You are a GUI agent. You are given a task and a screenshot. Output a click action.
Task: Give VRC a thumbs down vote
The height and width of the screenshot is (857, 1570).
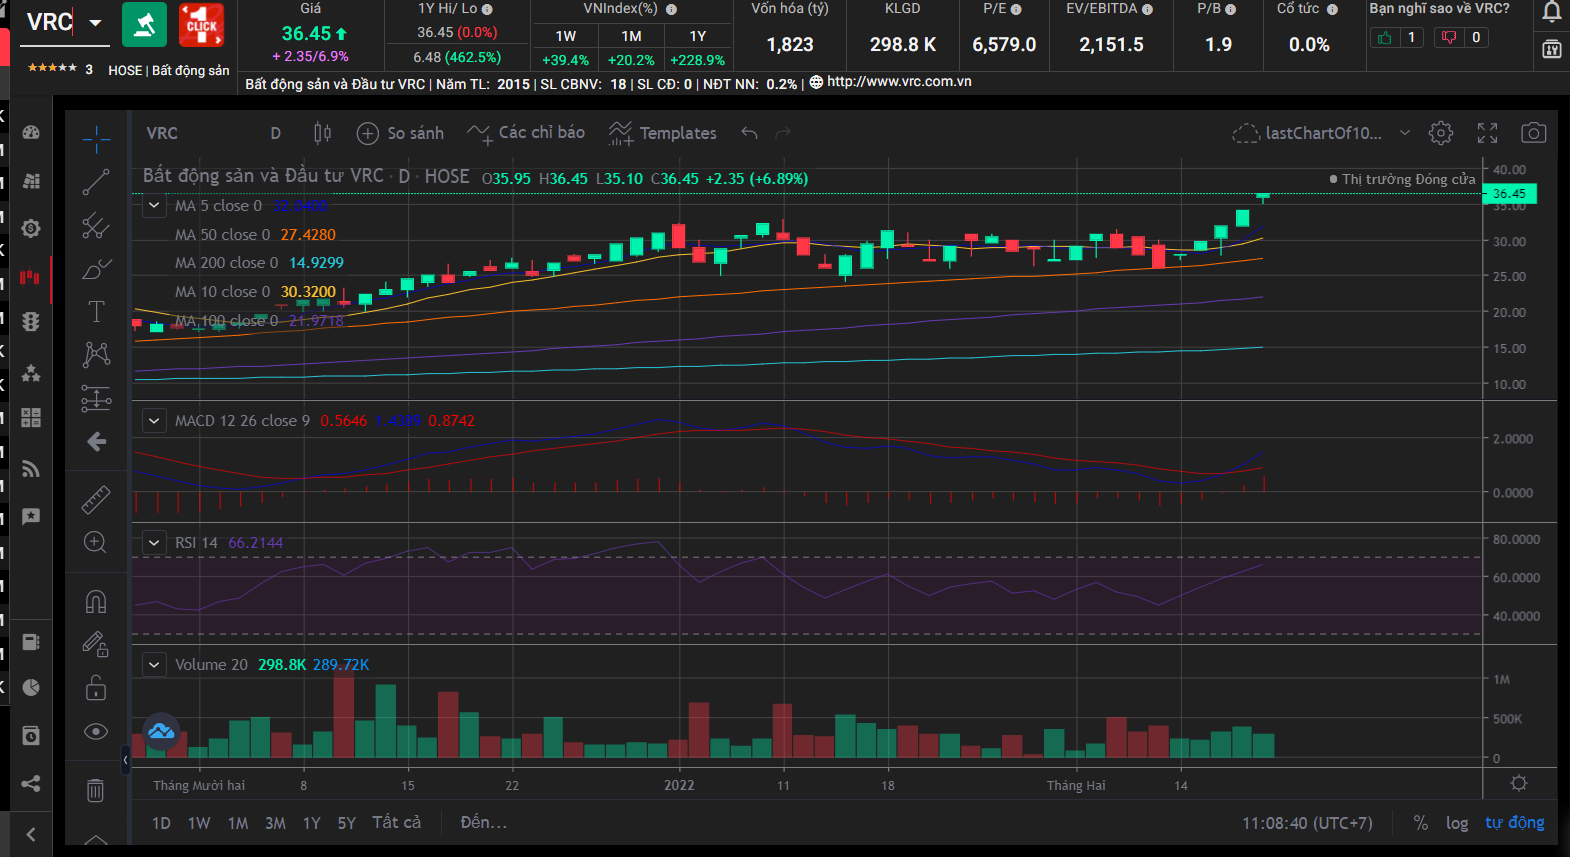pos(1449,38)
